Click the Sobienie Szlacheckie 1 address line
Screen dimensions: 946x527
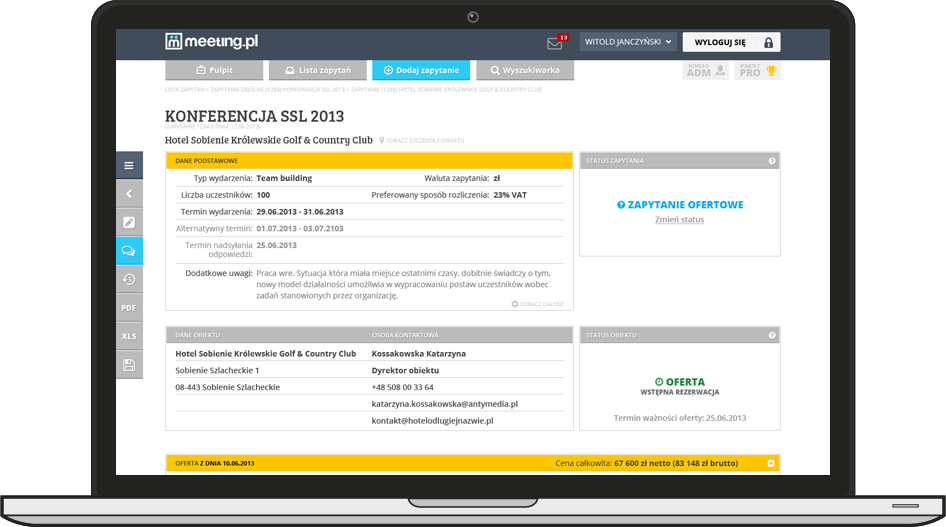click(217, 370)
